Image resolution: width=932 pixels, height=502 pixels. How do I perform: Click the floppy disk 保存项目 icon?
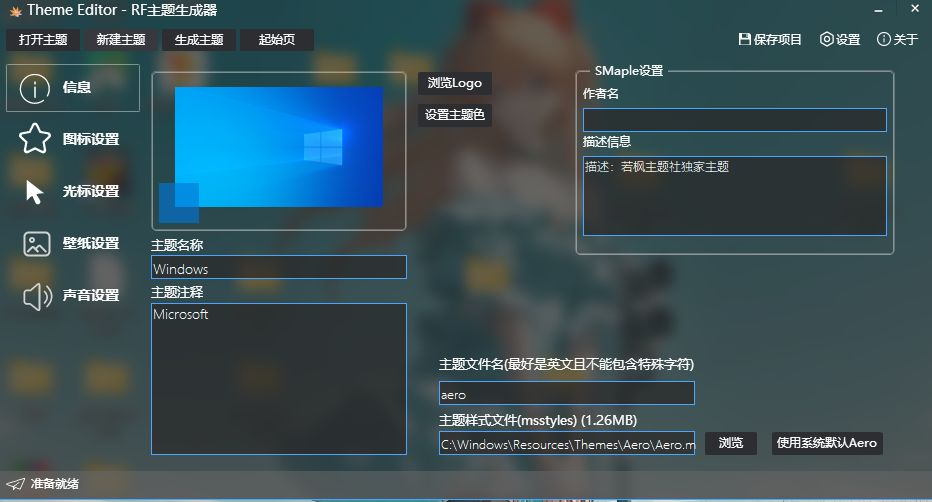(744, 39)
